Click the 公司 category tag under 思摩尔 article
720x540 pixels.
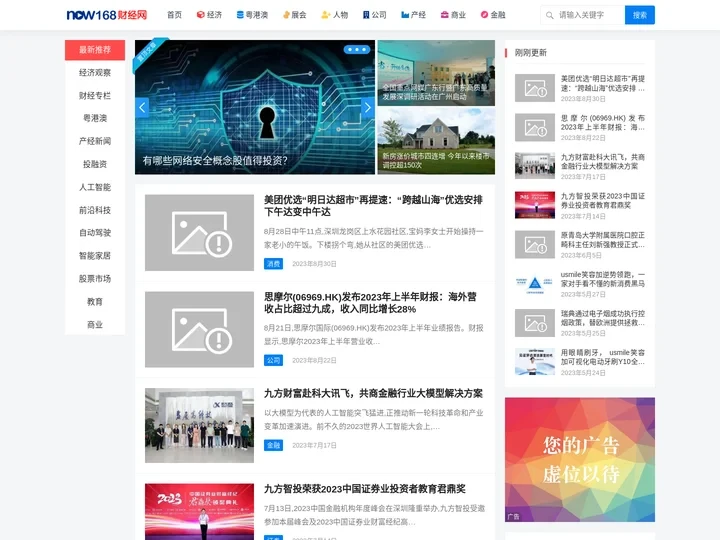pos(273,360)
